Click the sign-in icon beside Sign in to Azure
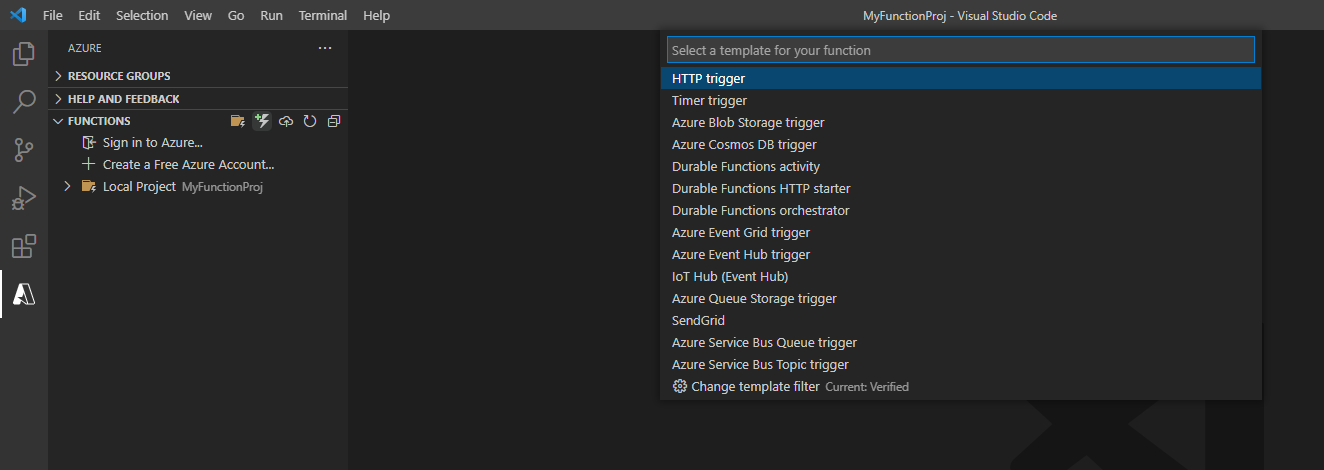Image resolution: width=1324 pixels, height=470 pixels. [89, 143]
